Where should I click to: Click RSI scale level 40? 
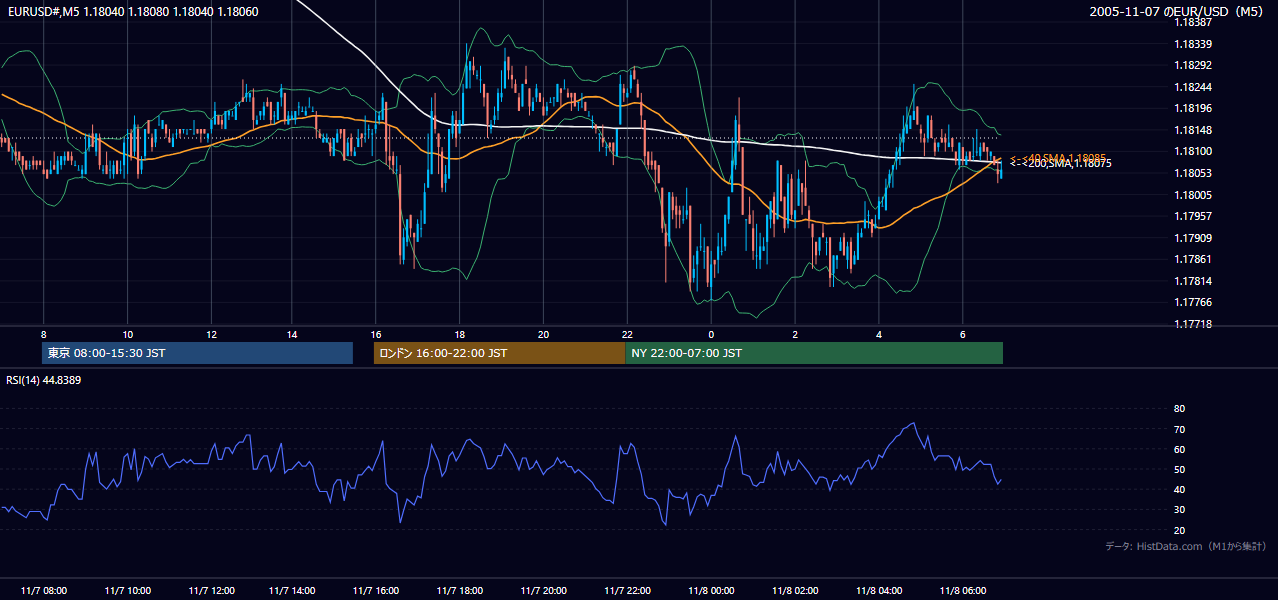tap(1179, 489)
